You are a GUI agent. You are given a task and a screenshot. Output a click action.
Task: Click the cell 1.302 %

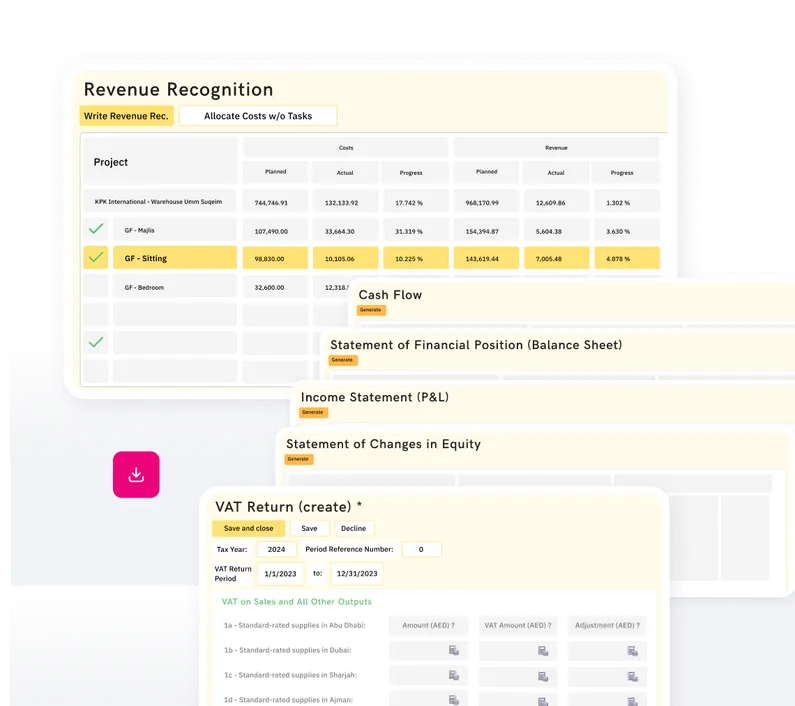click(627, 202)
